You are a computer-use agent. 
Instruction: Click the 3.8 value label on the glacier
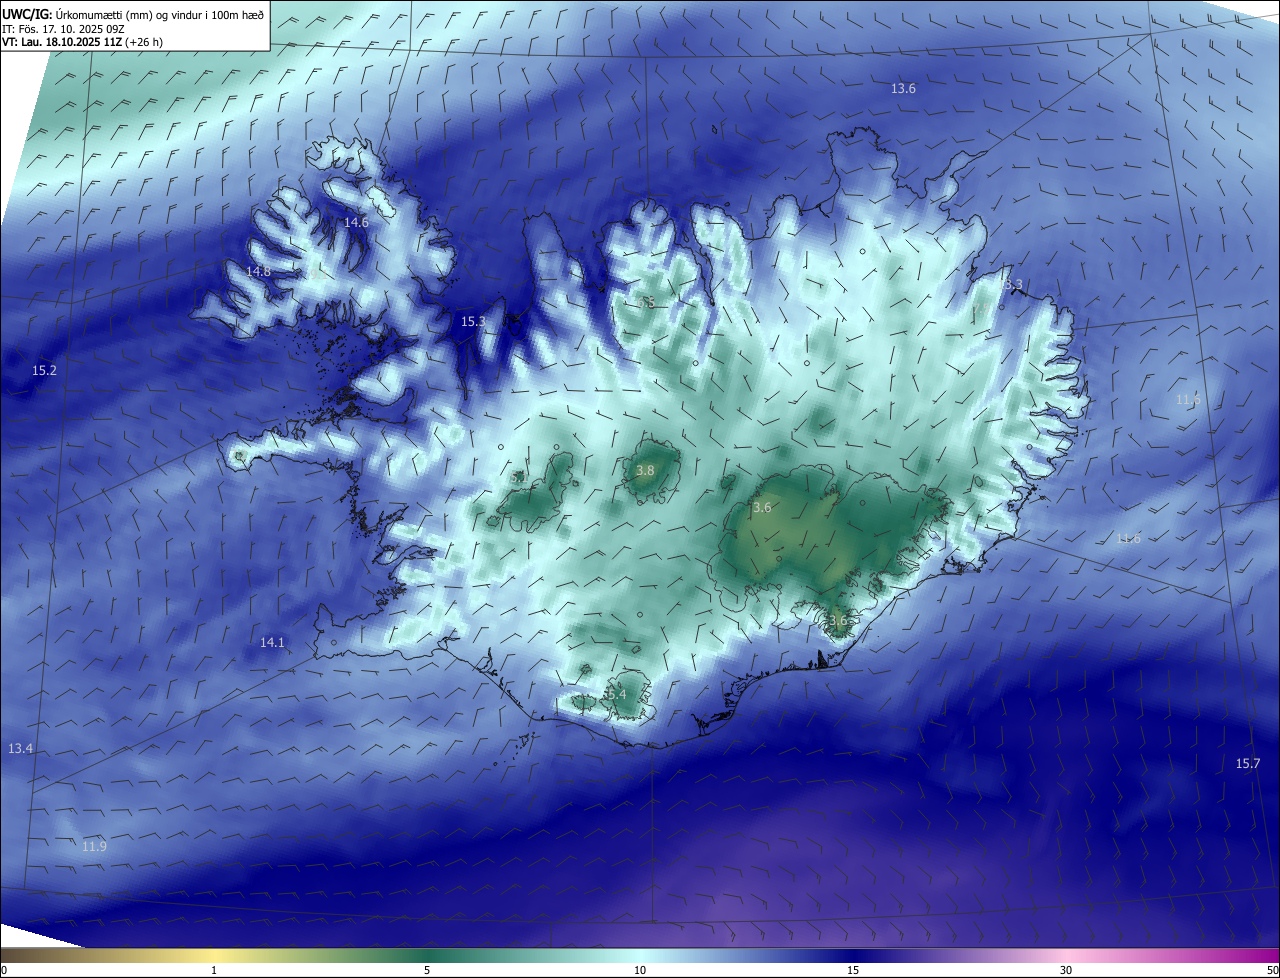(645, 470)
